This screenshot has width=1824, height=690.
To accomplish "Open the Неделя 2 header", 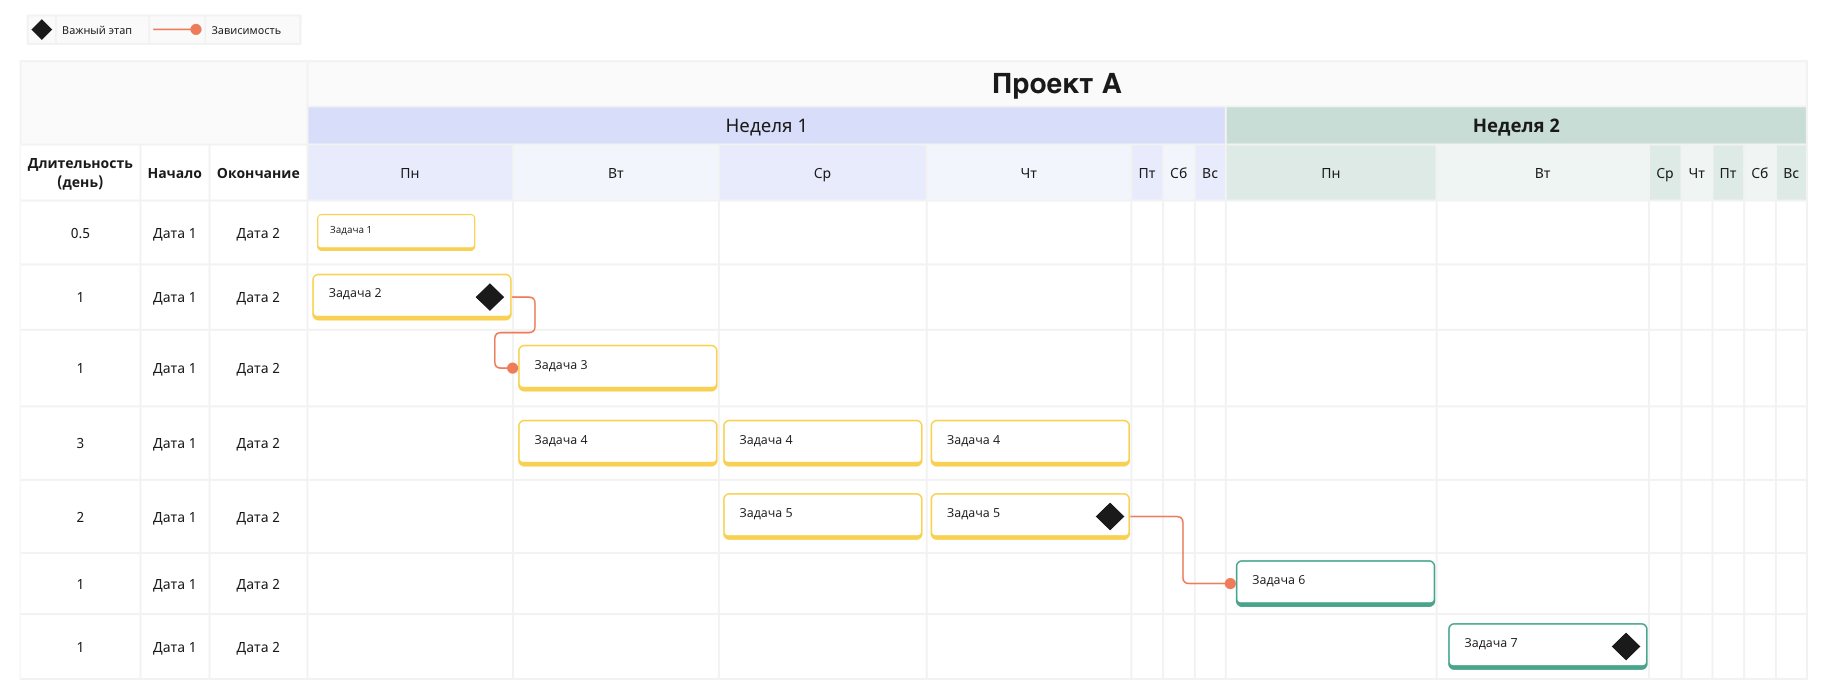I will [x=1516, y=125].
